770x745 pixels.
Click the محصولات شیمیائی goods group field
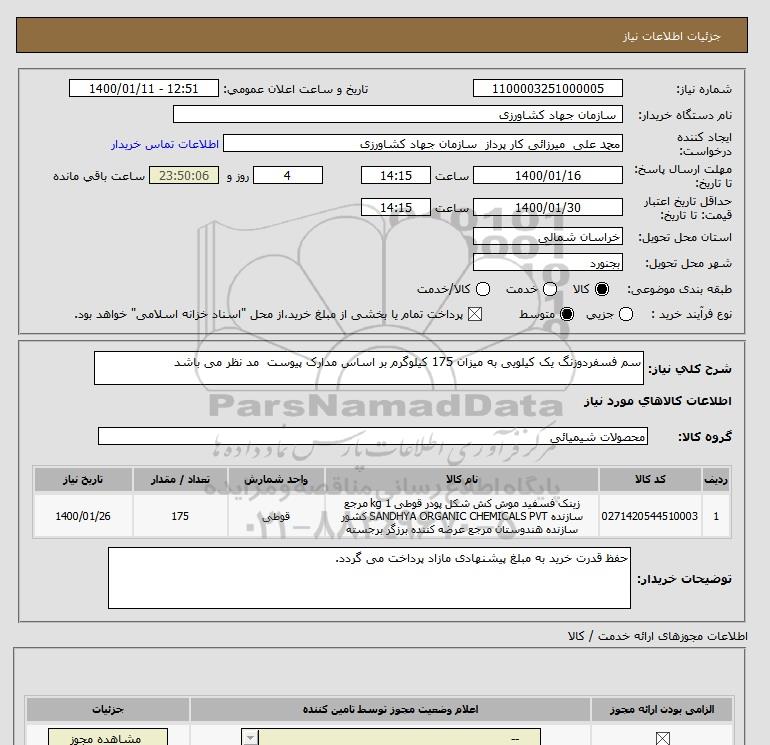tap(373, 436)
